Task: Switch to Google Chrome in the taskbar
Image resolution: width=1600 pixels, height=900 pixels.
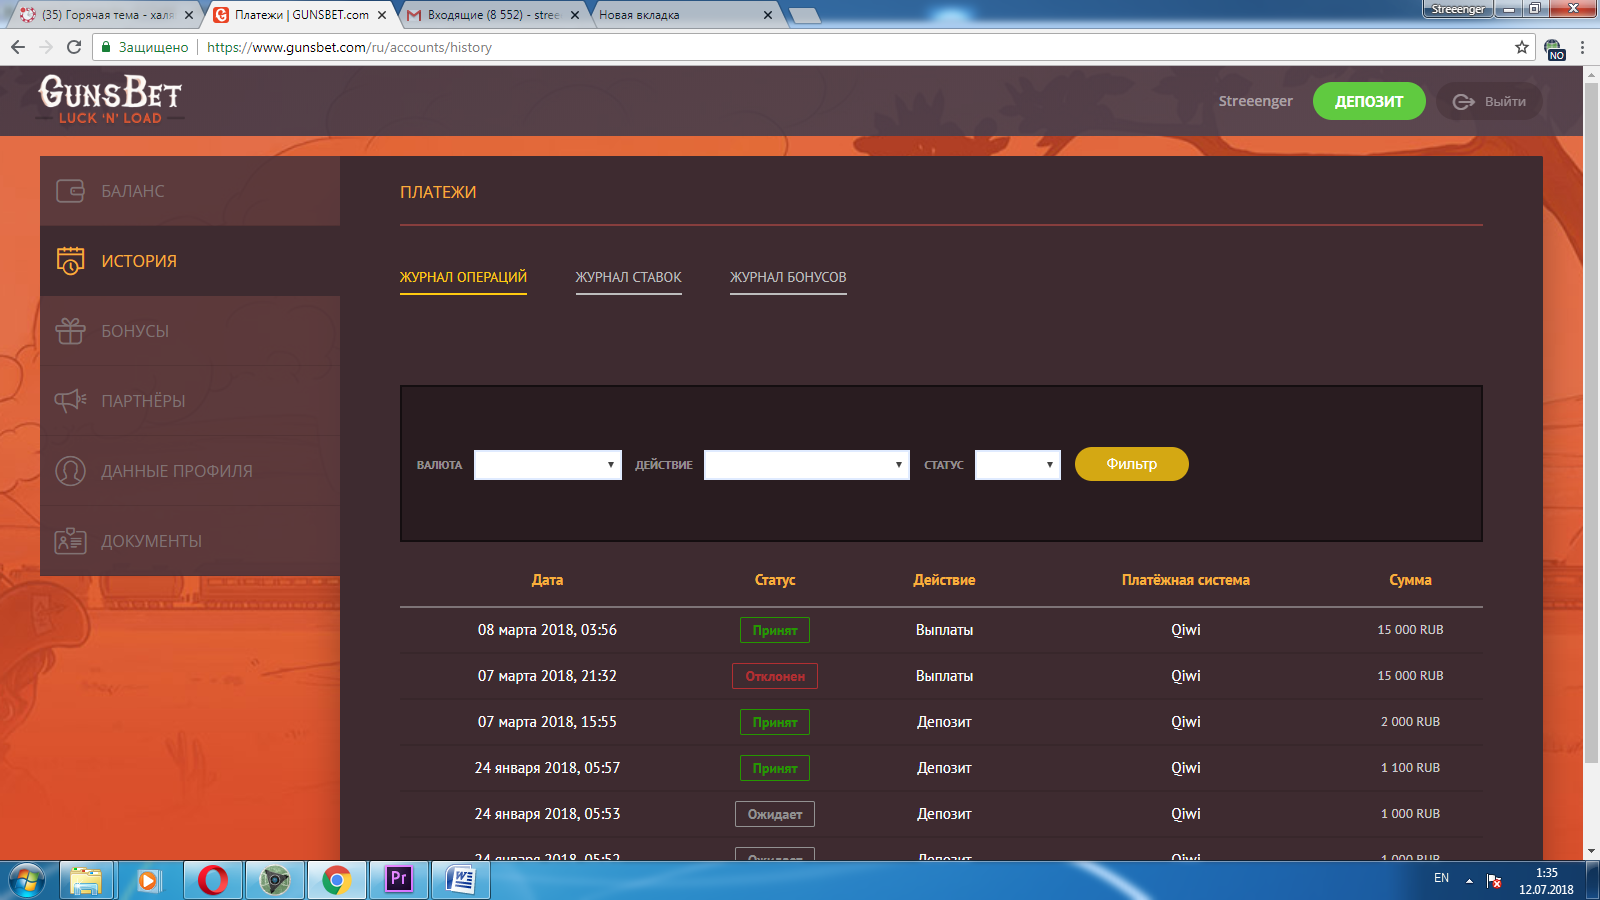Action: pos(336,880)
